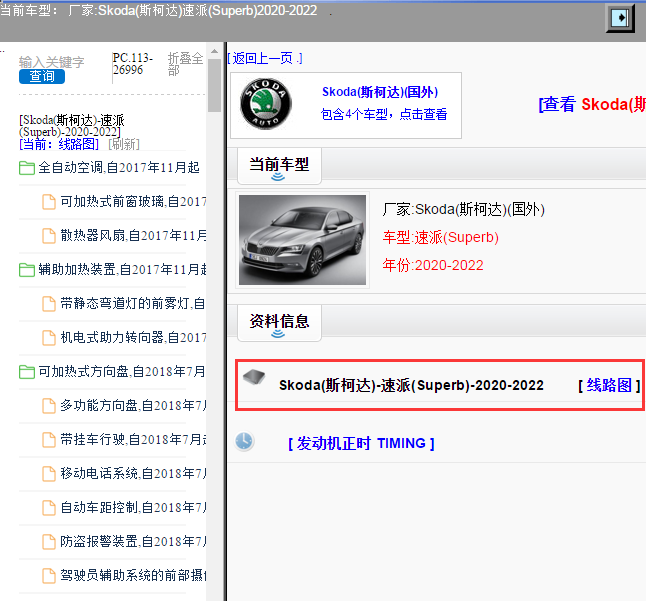Click file icon beside 可加热式前窗玻璃

coord(49,202)
